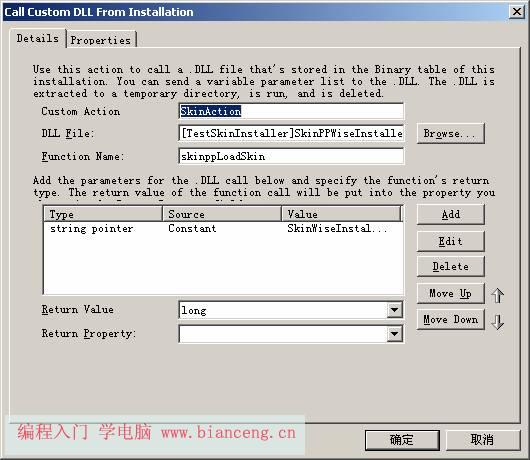
Task: Select the Details tab
Action: [x=38, y=39]
